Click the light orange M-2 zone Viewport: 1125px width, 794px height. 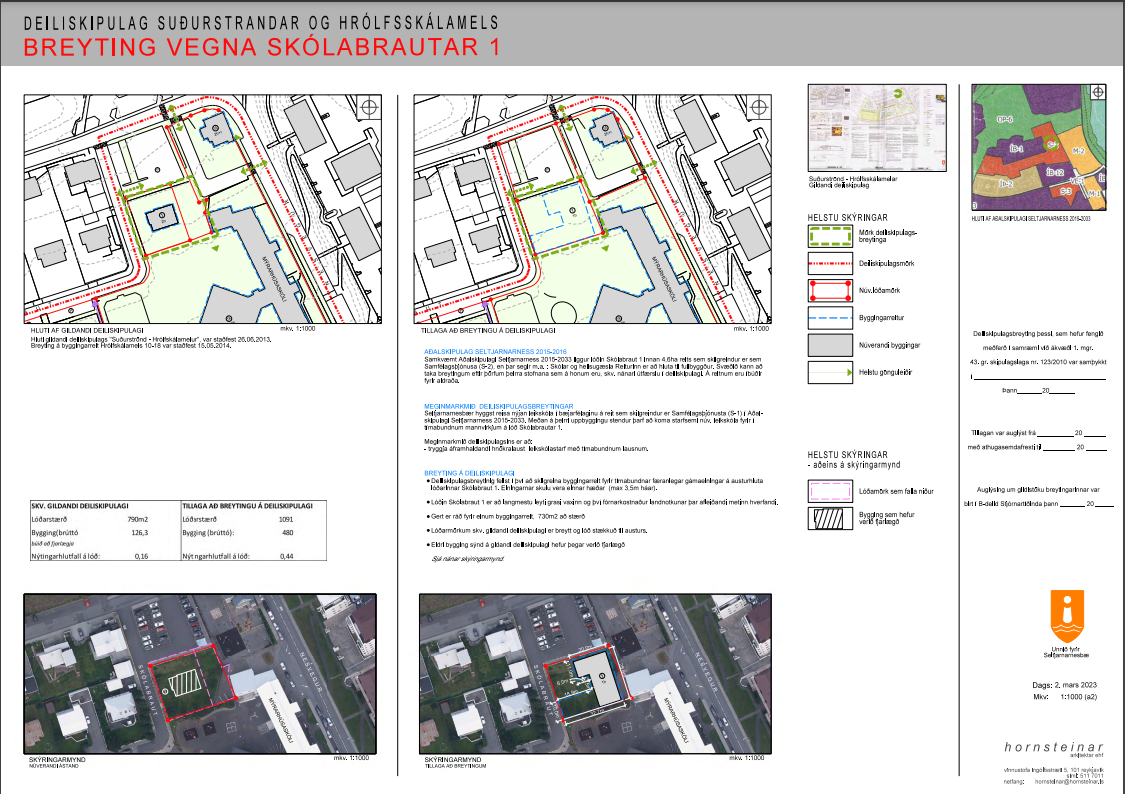coord(1078,150)
